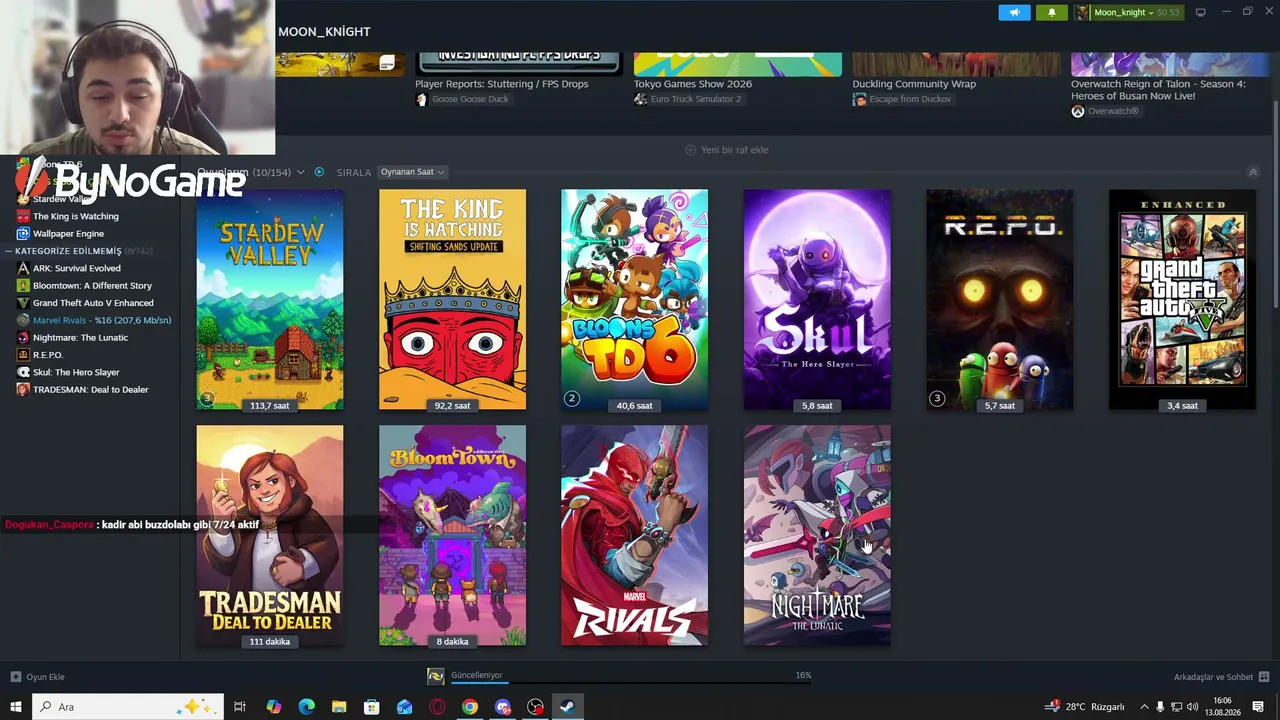Open the MOON_KNİGHT profile tab
Viewport: 1280px width, 720px height.
324,32
